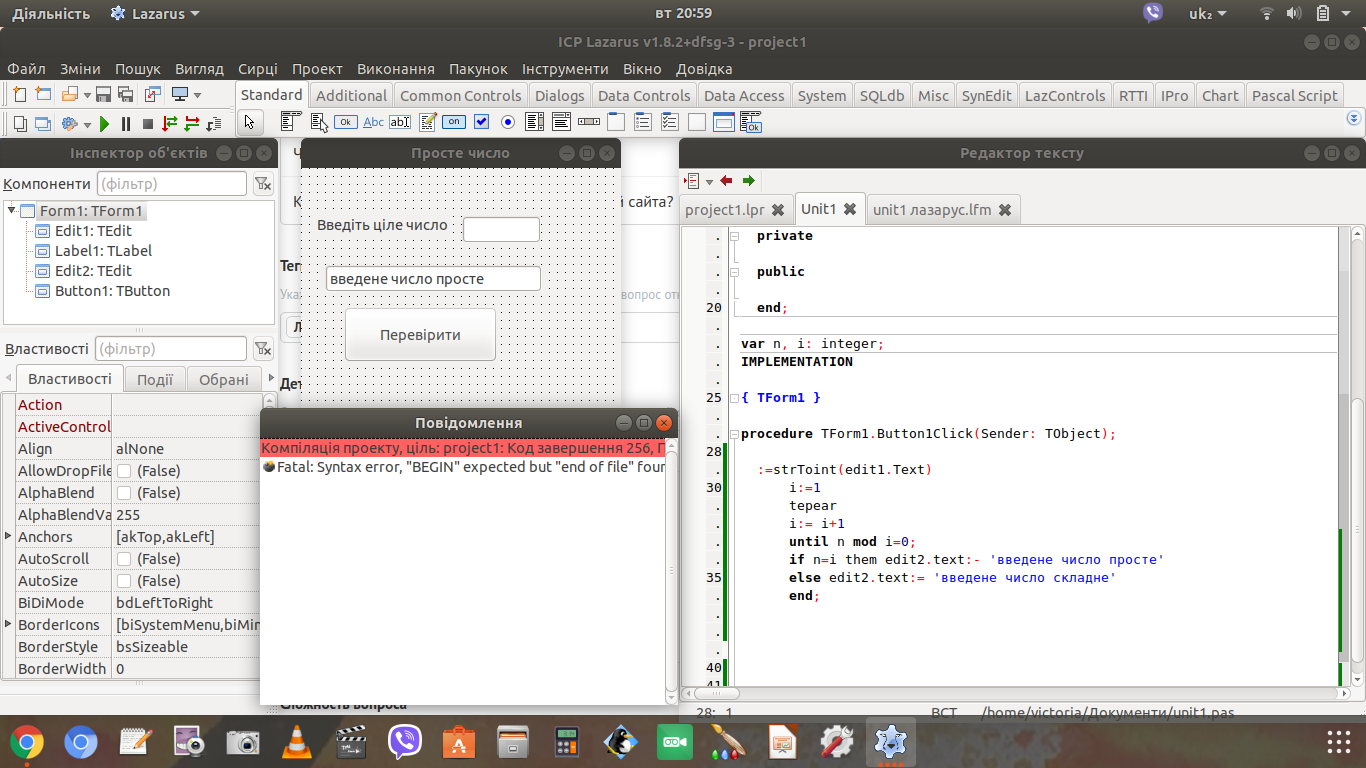The image size is (1366, 768).
Task: Pick the TMainMenu component icon
Action: [x=290, y=122]
